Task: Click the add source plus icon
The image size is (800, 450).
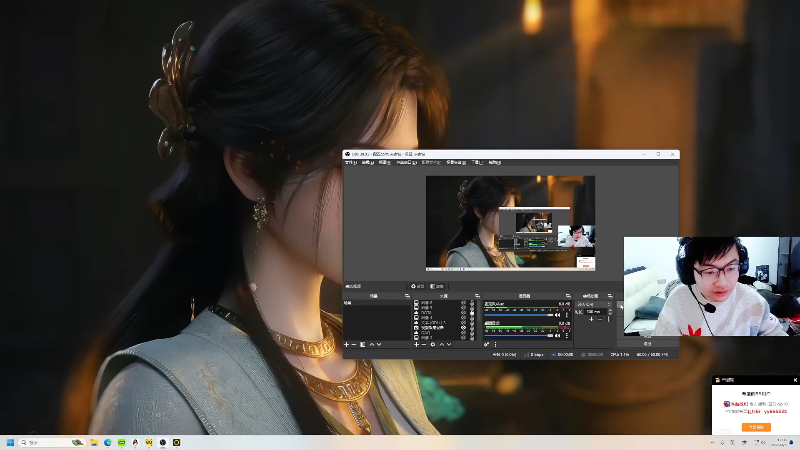Action: coord(416,344)
